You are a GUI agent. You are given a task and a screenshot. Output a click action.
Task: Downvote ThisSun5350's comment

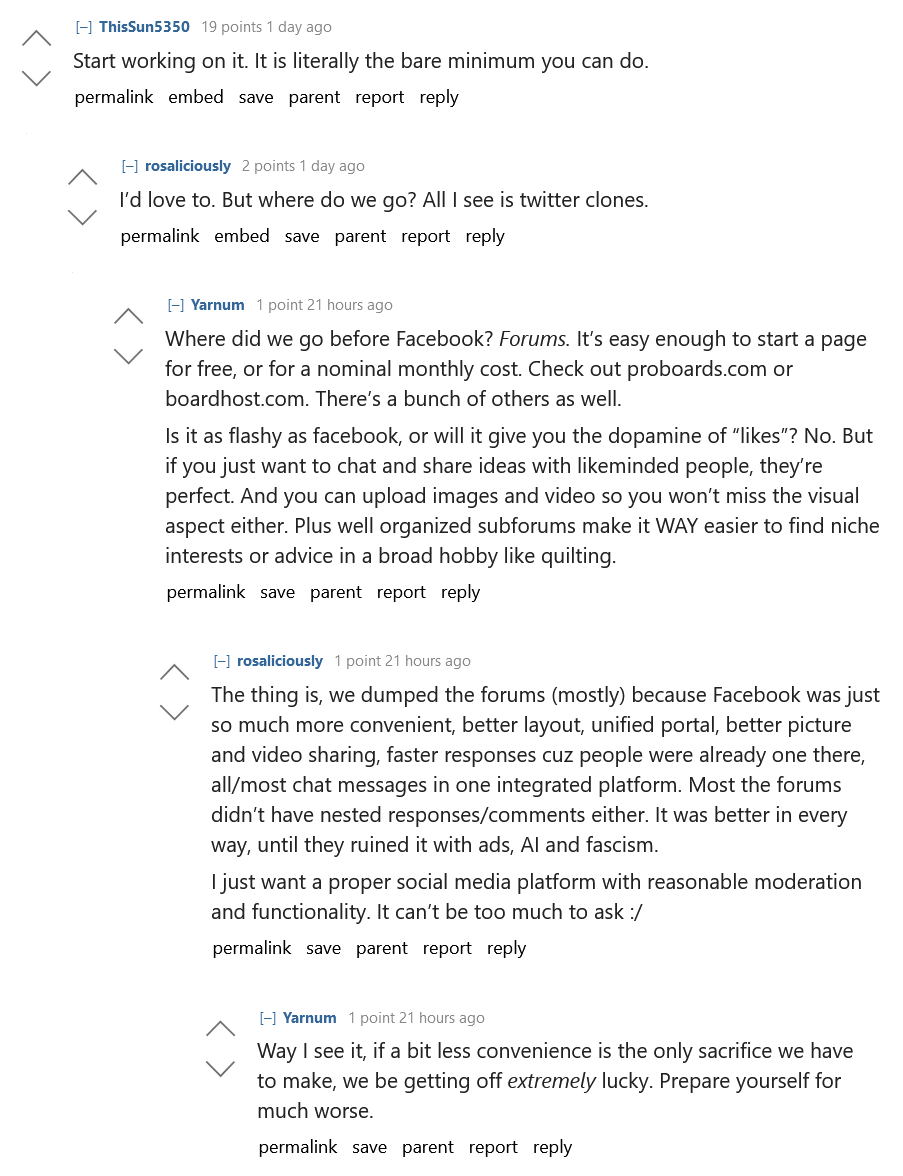[36, 78]
